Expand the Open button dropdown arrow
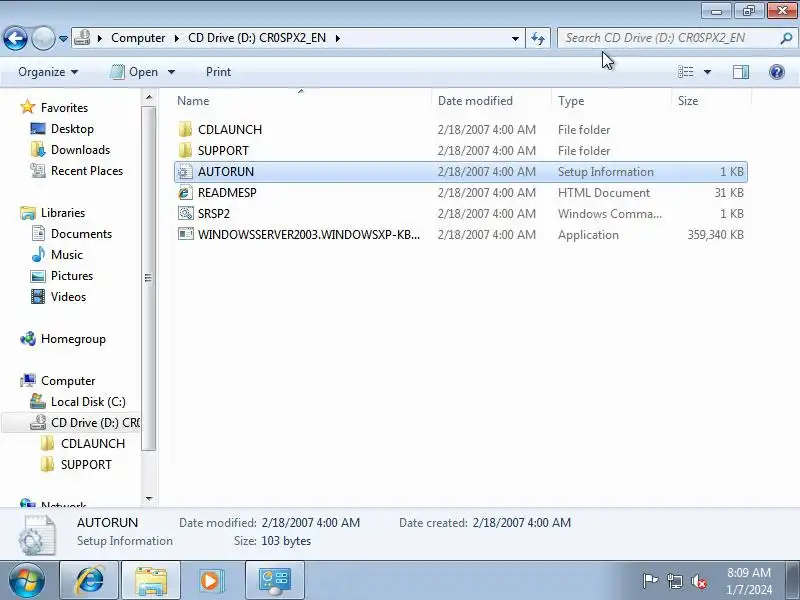800x600 pixels. click(x=171, y=72)
